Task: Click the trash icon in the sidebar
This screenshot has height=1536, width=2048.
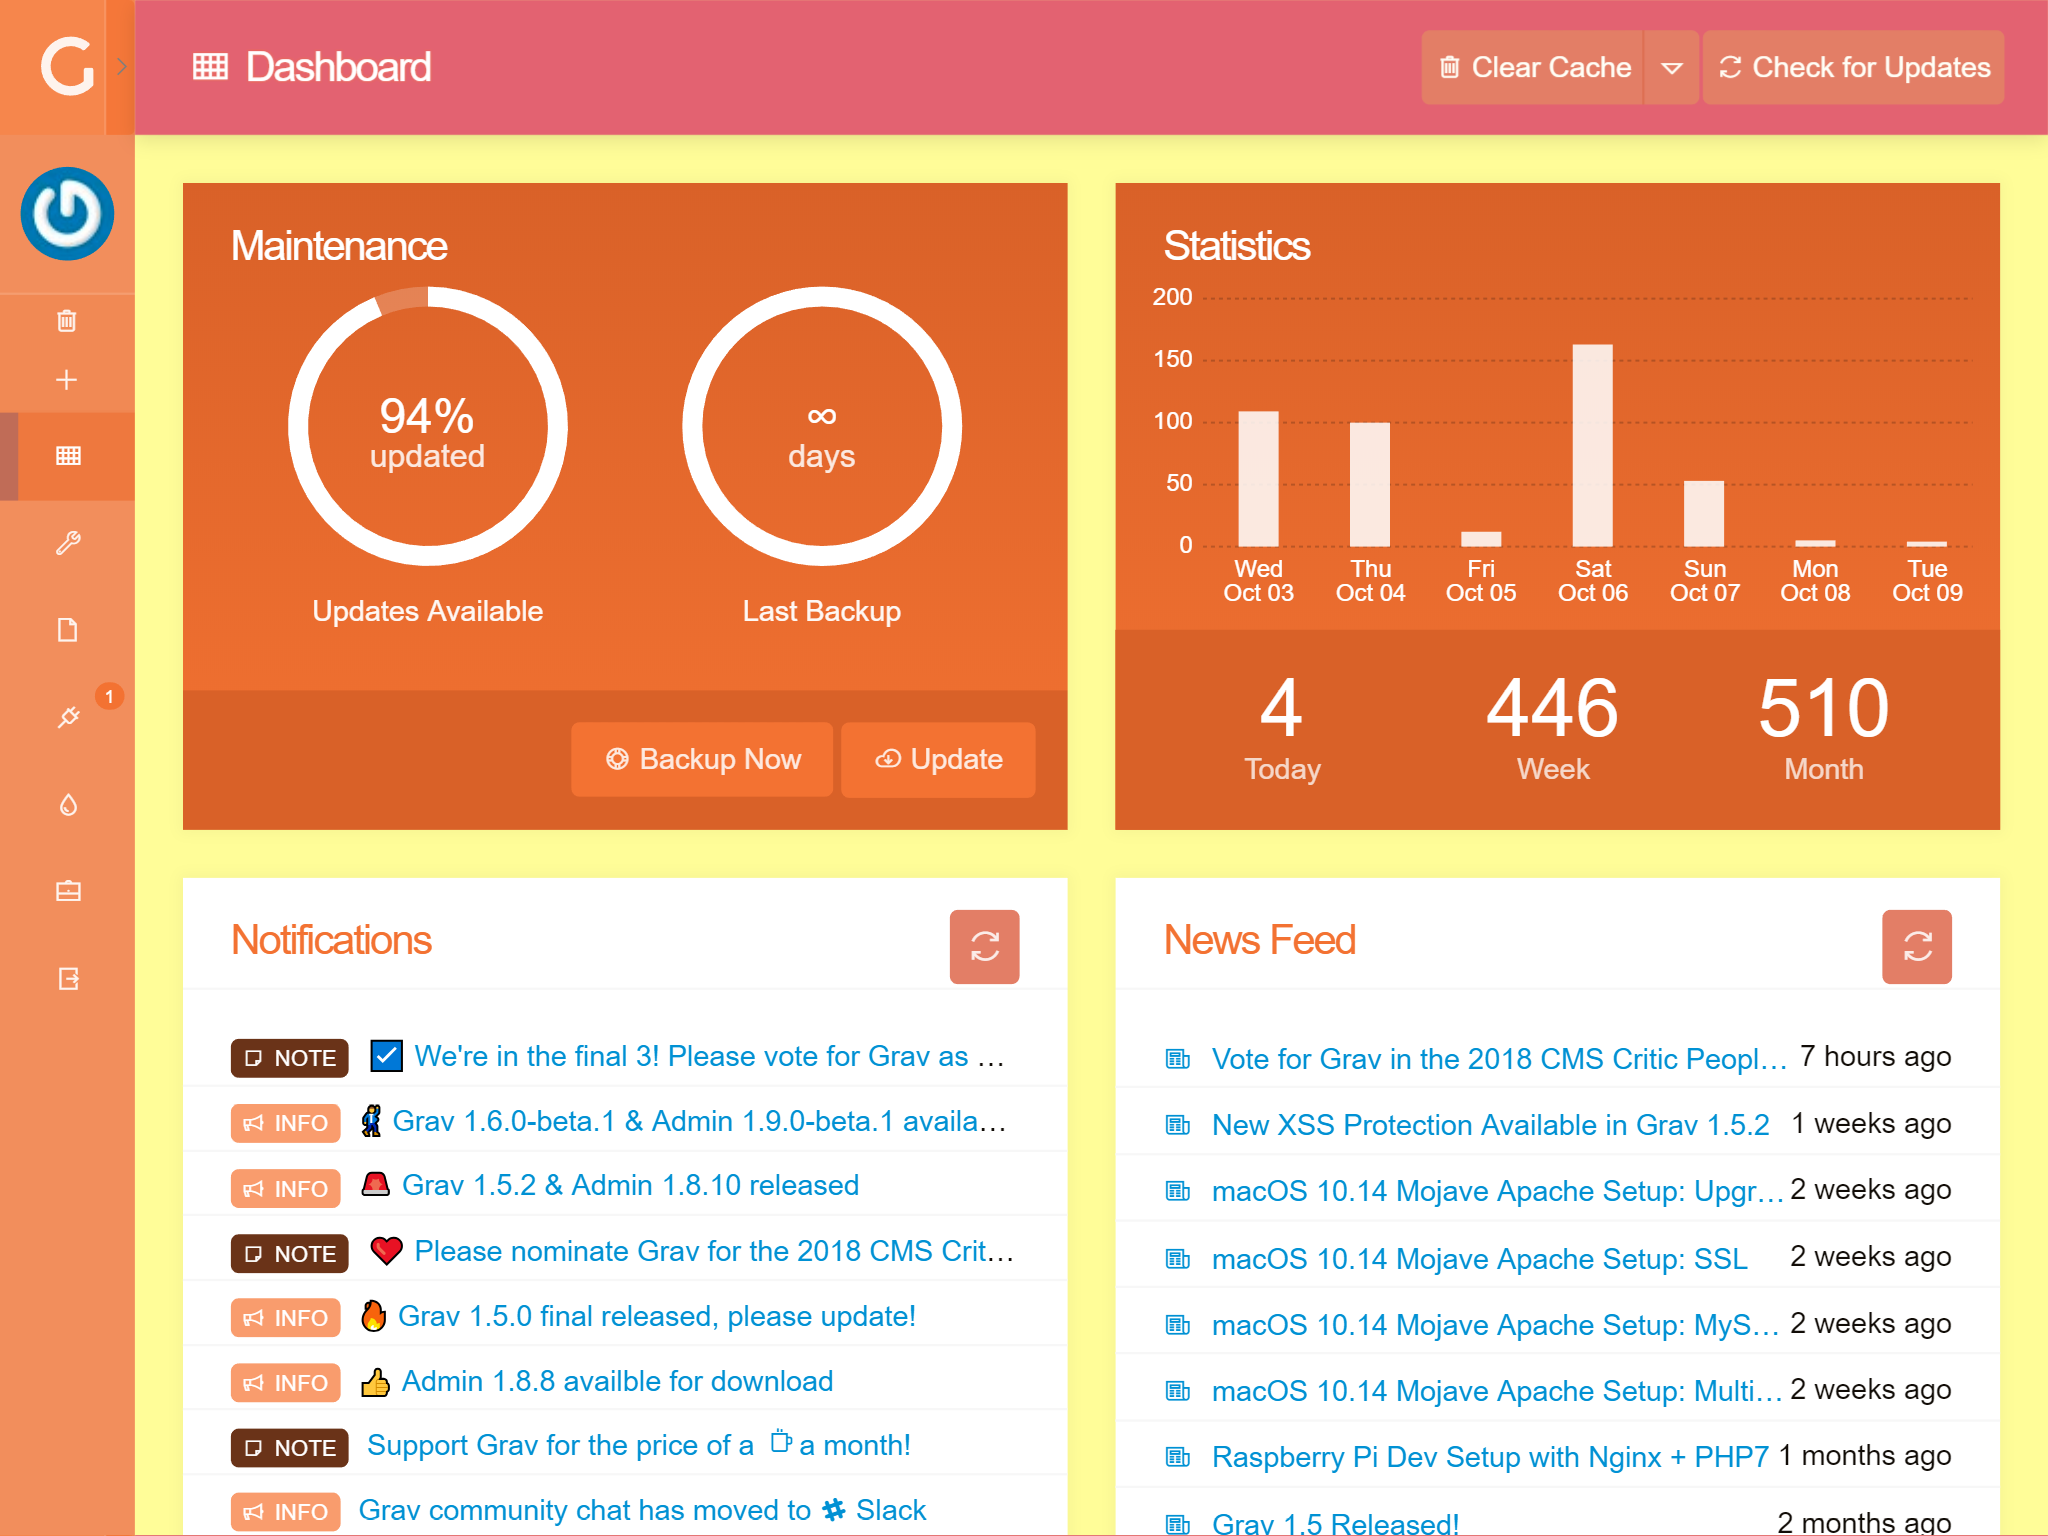Action: pos(67,321)
